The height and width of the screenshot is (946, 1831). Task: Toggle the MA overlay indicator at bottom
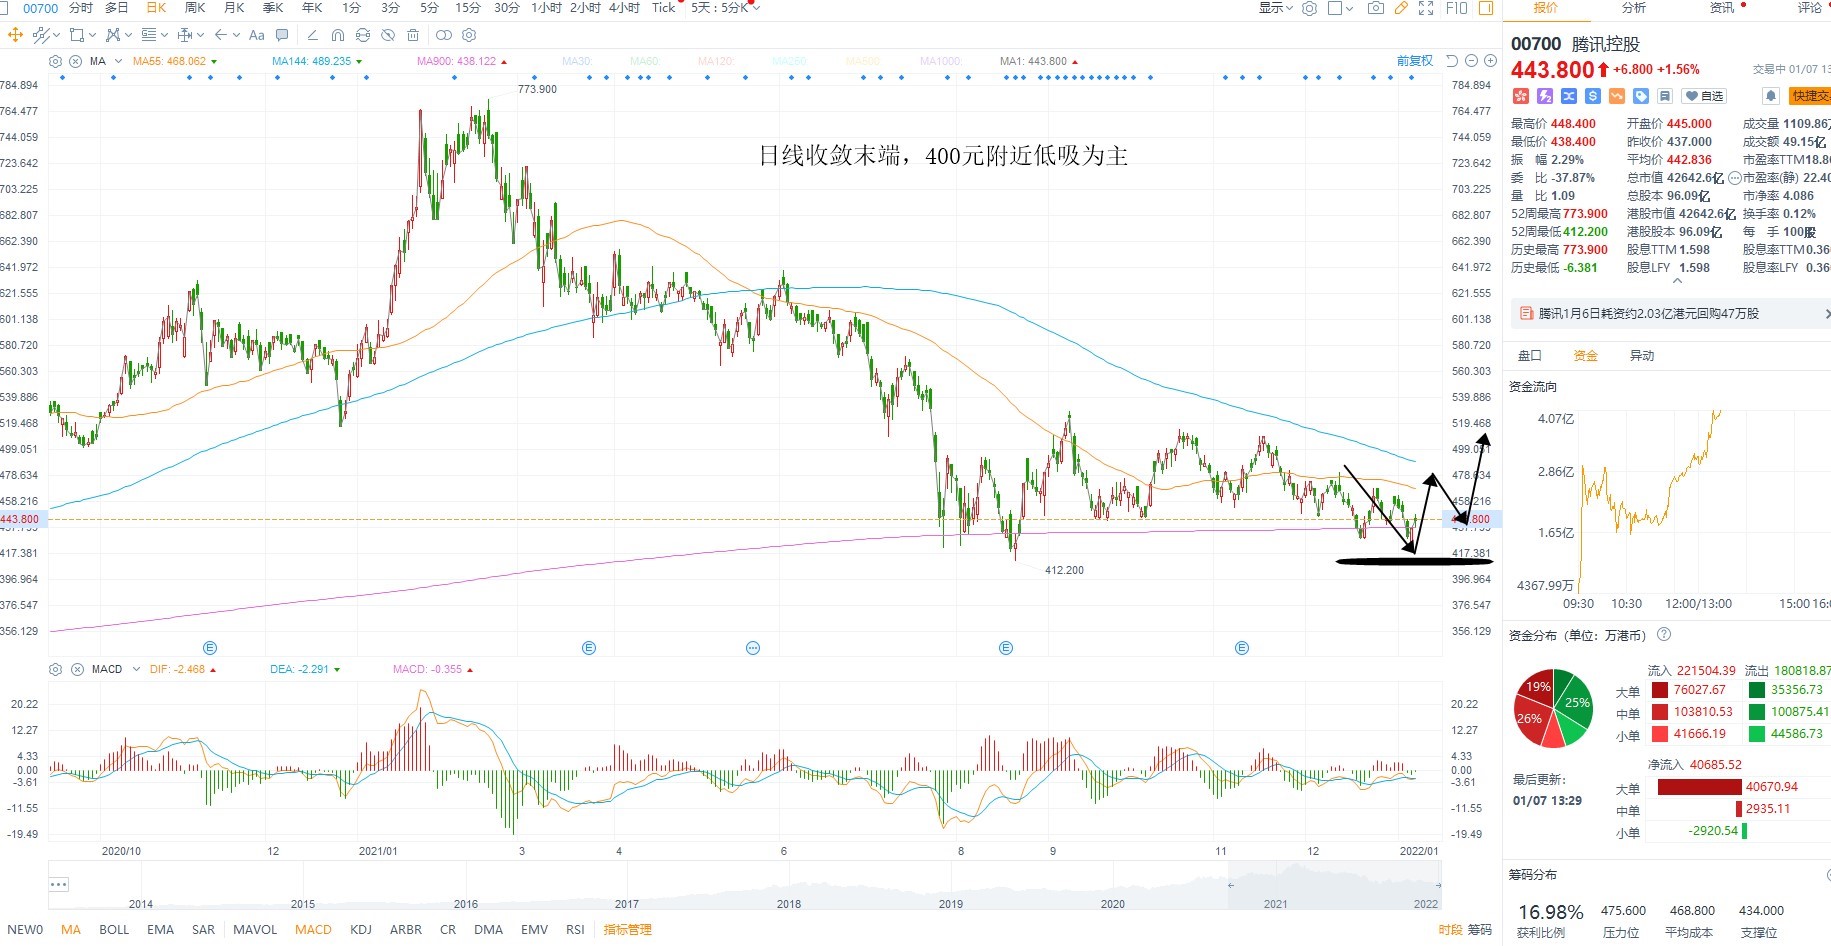pos(71,929)
